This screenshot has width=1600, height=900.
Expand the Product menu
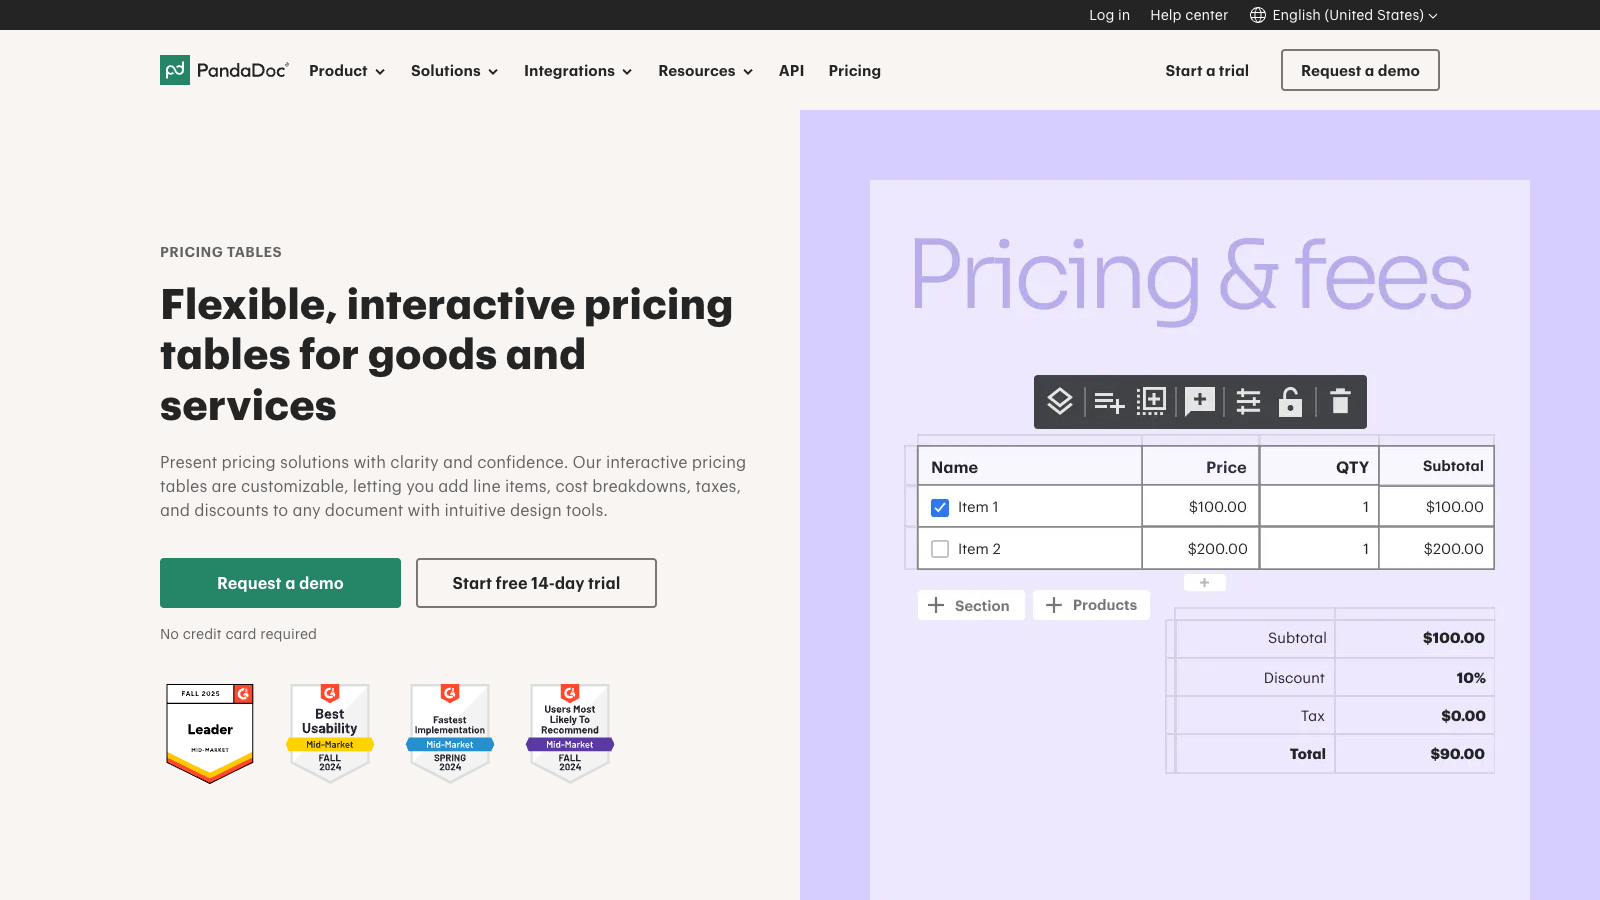pos(347,71)
